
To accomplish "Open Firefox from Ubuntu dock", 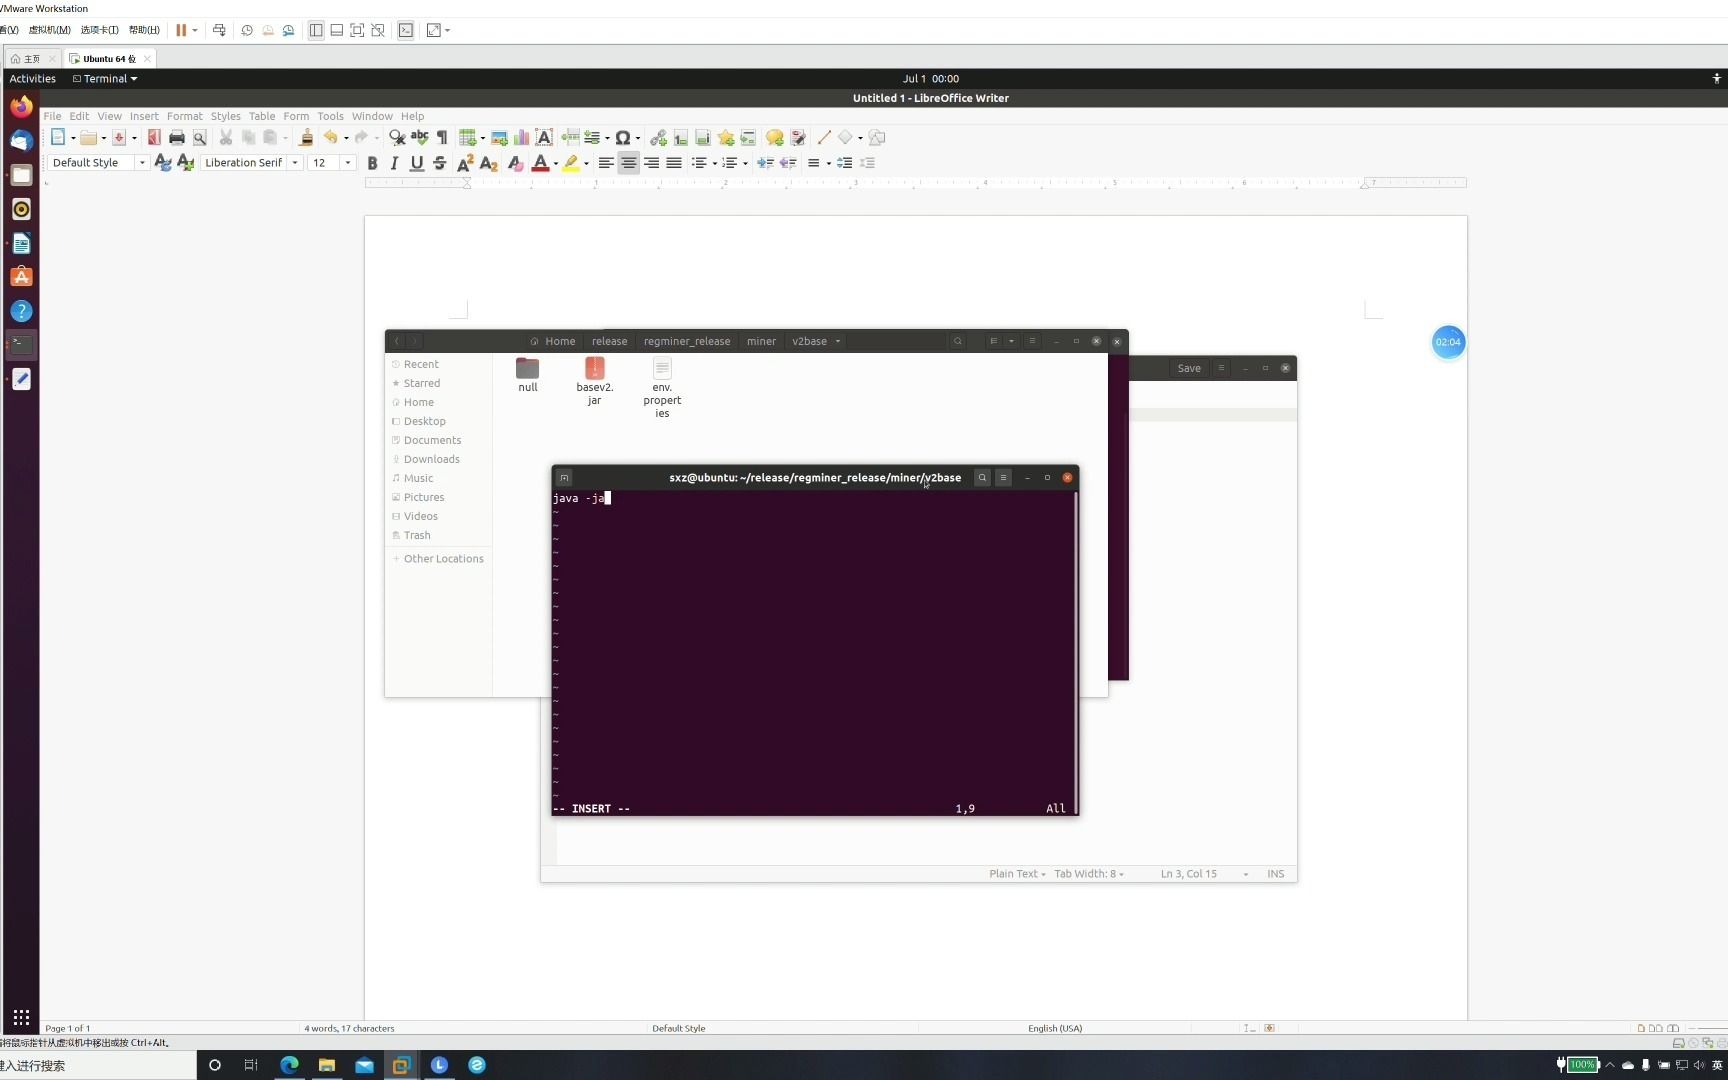I will tap(21, 106).
